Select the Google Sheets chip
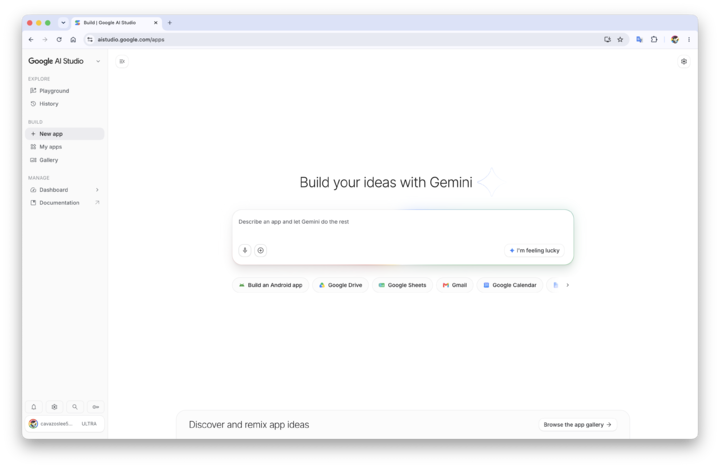 pos(402,285)
